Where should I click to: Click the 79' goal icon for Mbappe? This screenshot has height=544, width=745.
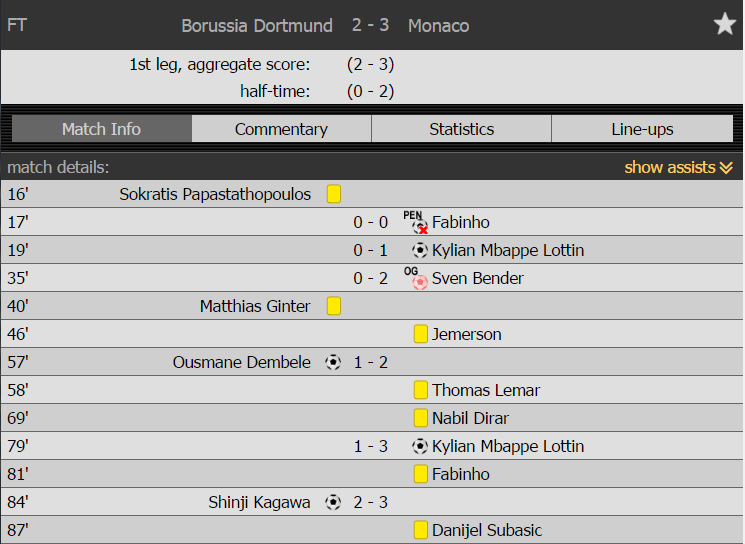(x=420, y=446)
